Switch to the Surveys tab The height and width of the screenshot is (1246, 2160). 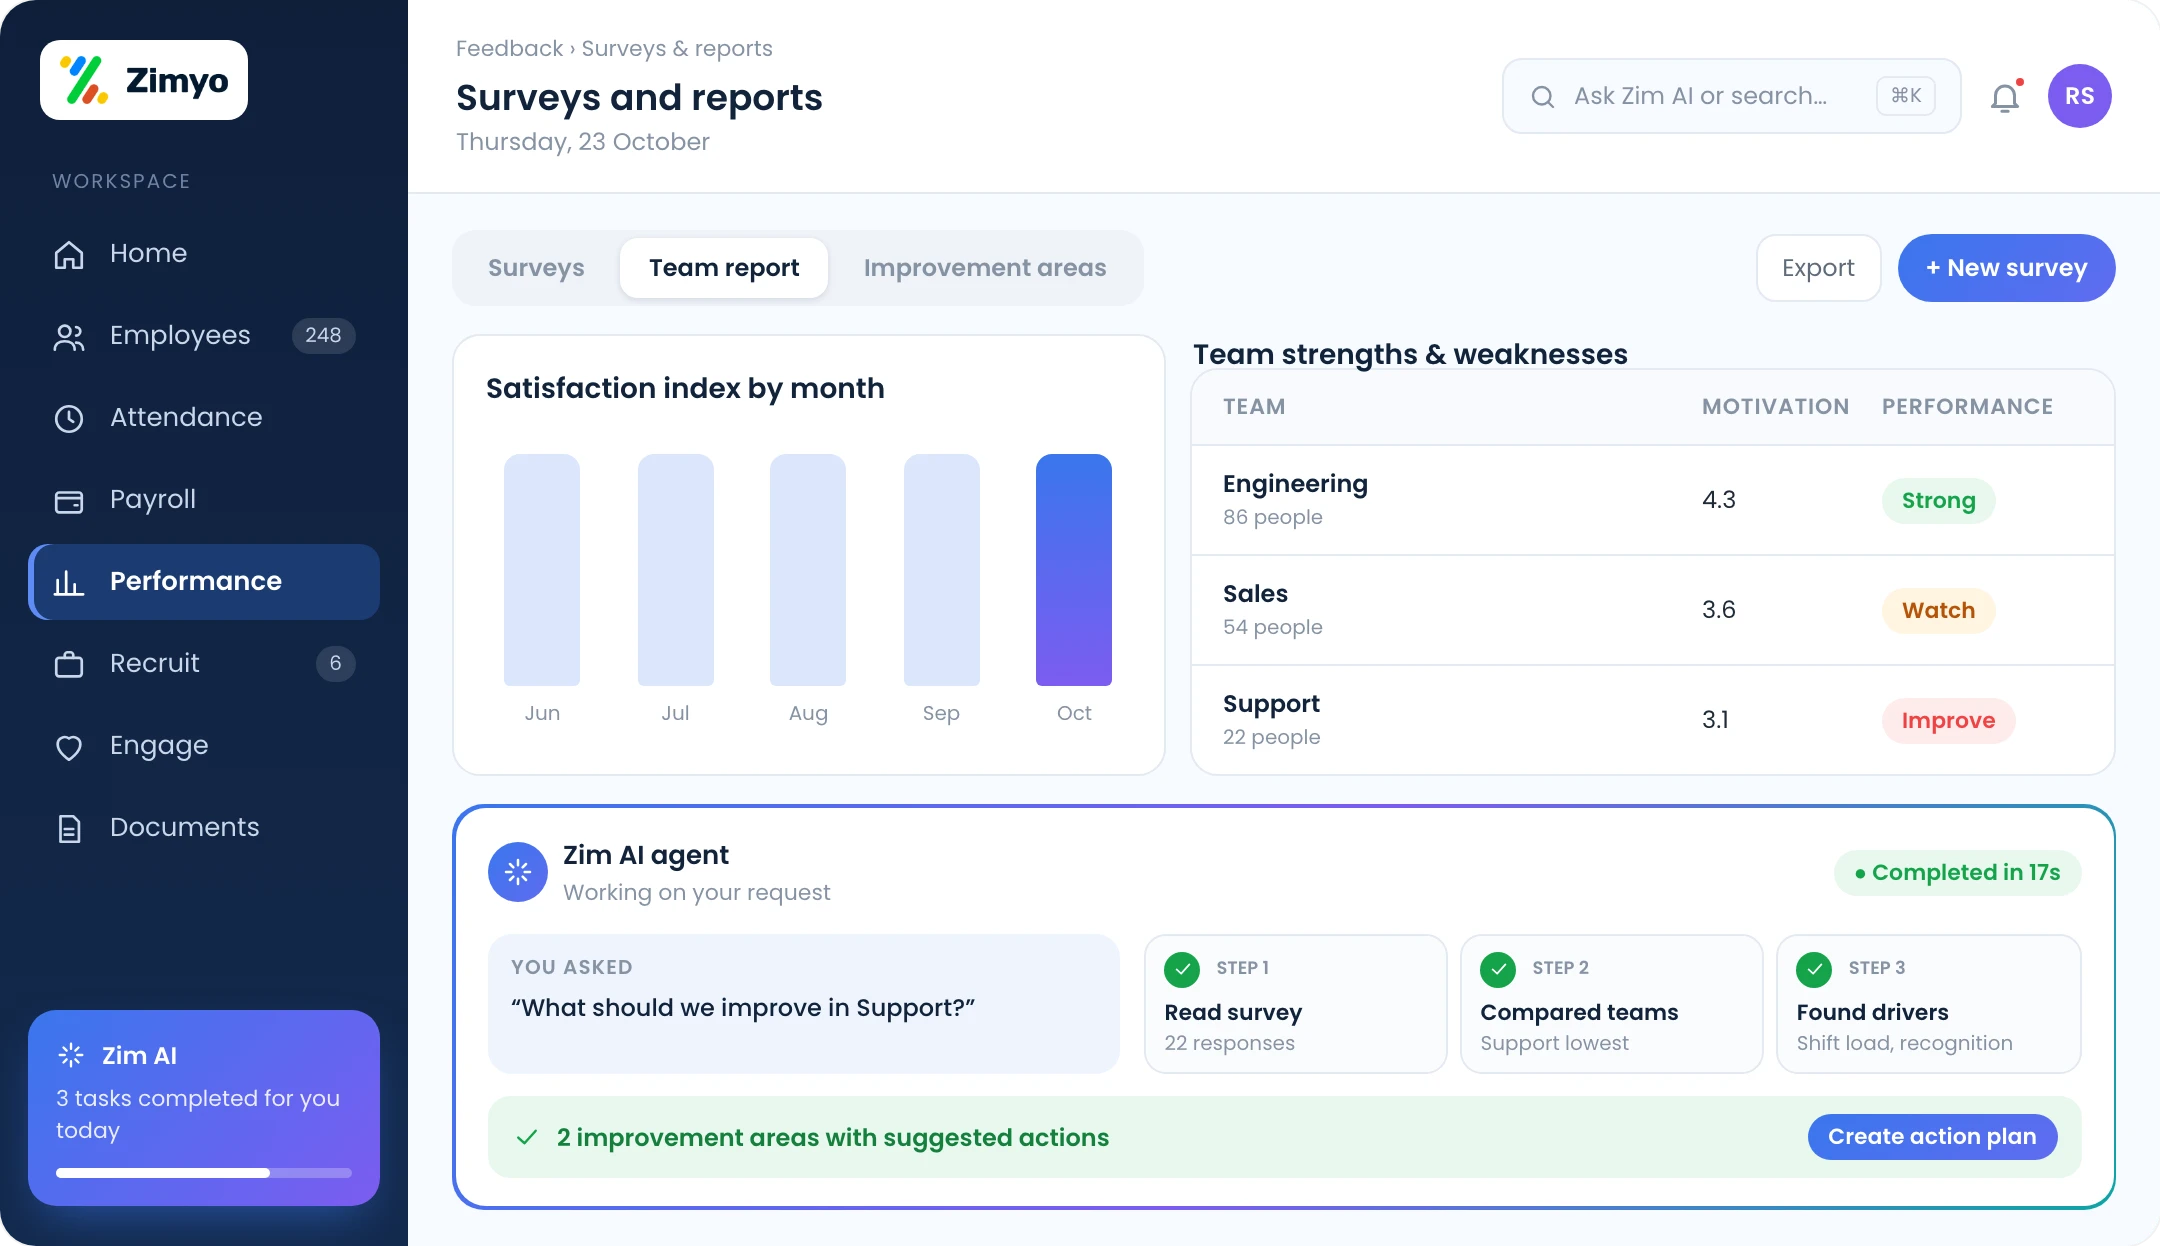point(536,268)
